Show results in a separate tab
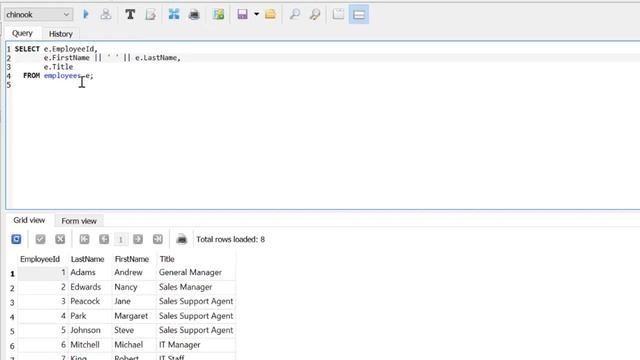Screen dimensions: 640x360 coord(338,14)
